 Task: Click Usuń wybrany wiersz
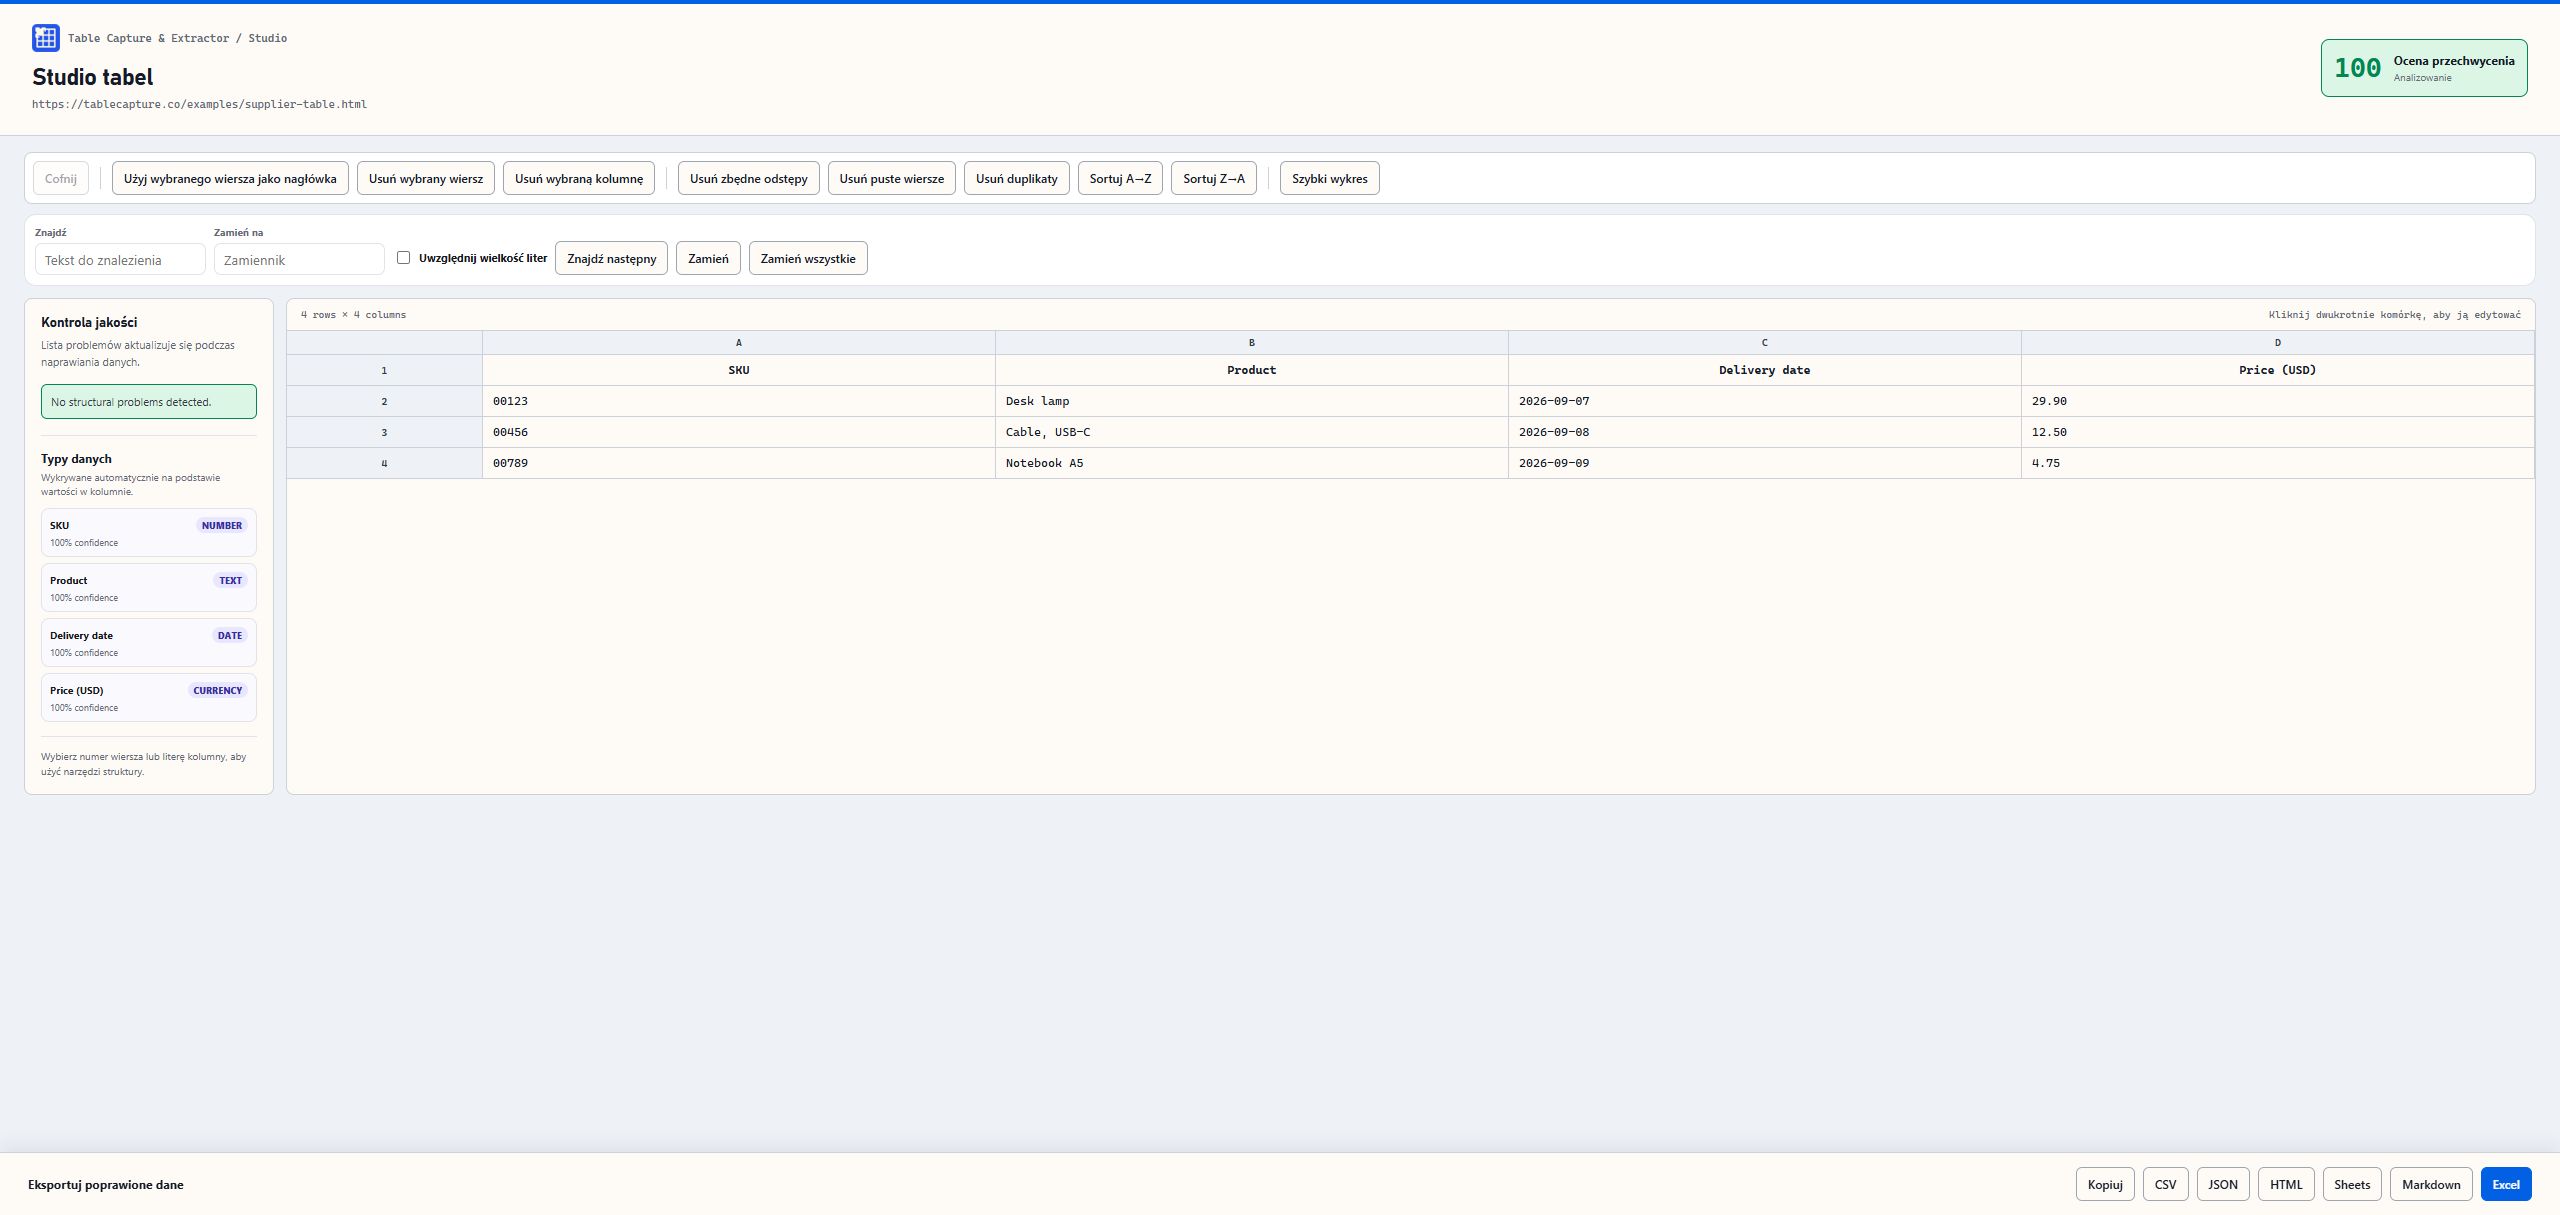click(426, 179)
